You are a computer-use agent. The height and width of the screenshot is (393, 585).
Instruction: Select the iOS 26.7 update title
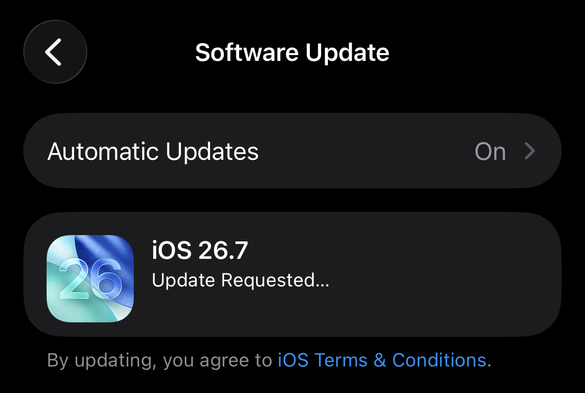200,250
